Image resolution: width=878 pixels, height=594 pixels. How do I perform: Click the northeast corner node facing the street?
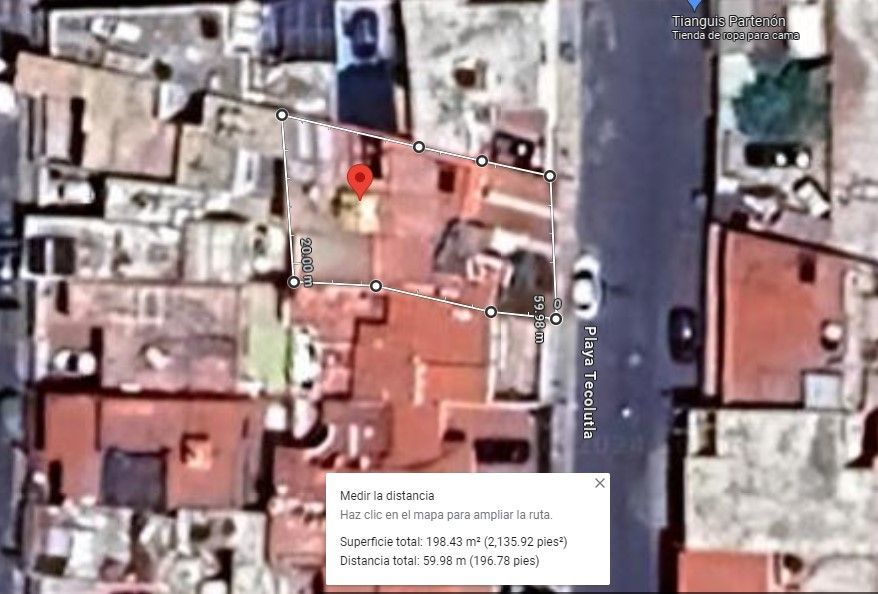550,176
